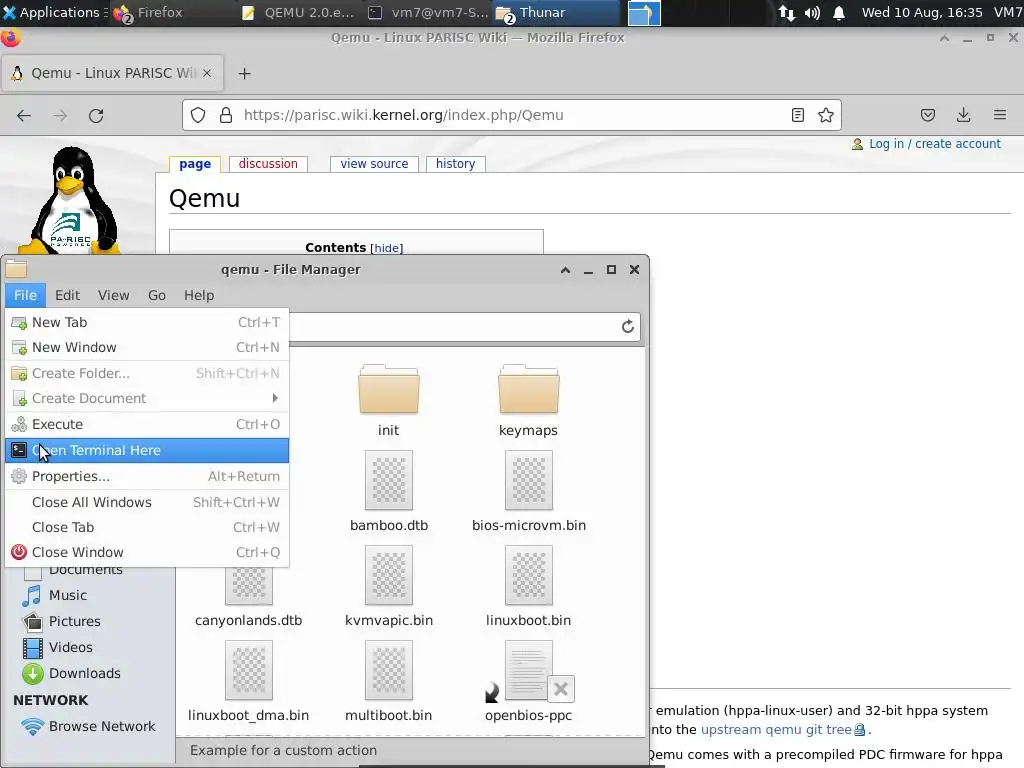Switch to the wiki discussion tab
Screen dimensions: 1024x768
pyautogui.click(x=268, y=164)
